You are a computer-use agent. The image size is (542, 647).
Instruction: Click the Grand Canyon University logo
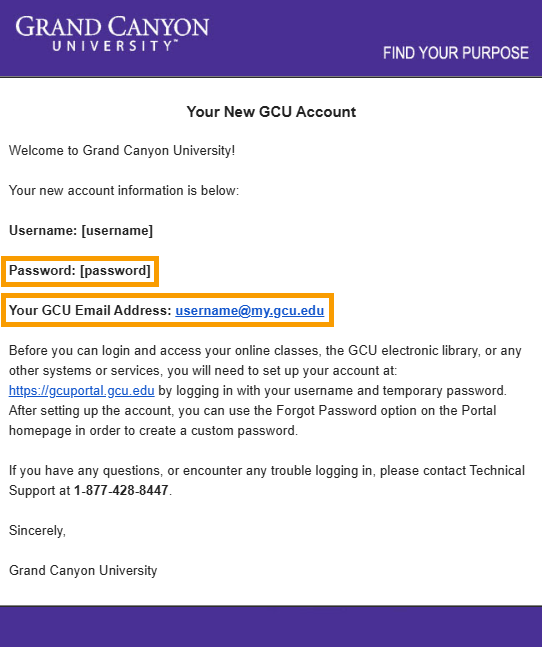click(x=112, y=33)
